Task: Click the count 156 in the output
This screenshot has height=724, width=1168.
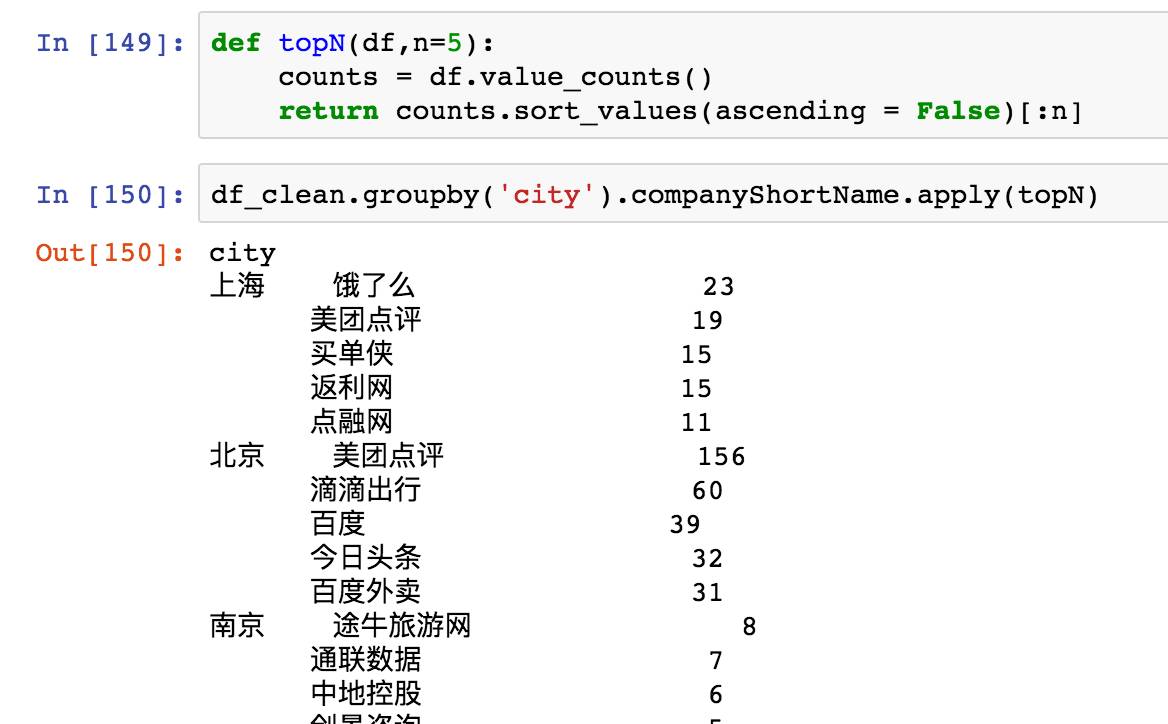Action: pyautogui.click(x=721, y=457)
